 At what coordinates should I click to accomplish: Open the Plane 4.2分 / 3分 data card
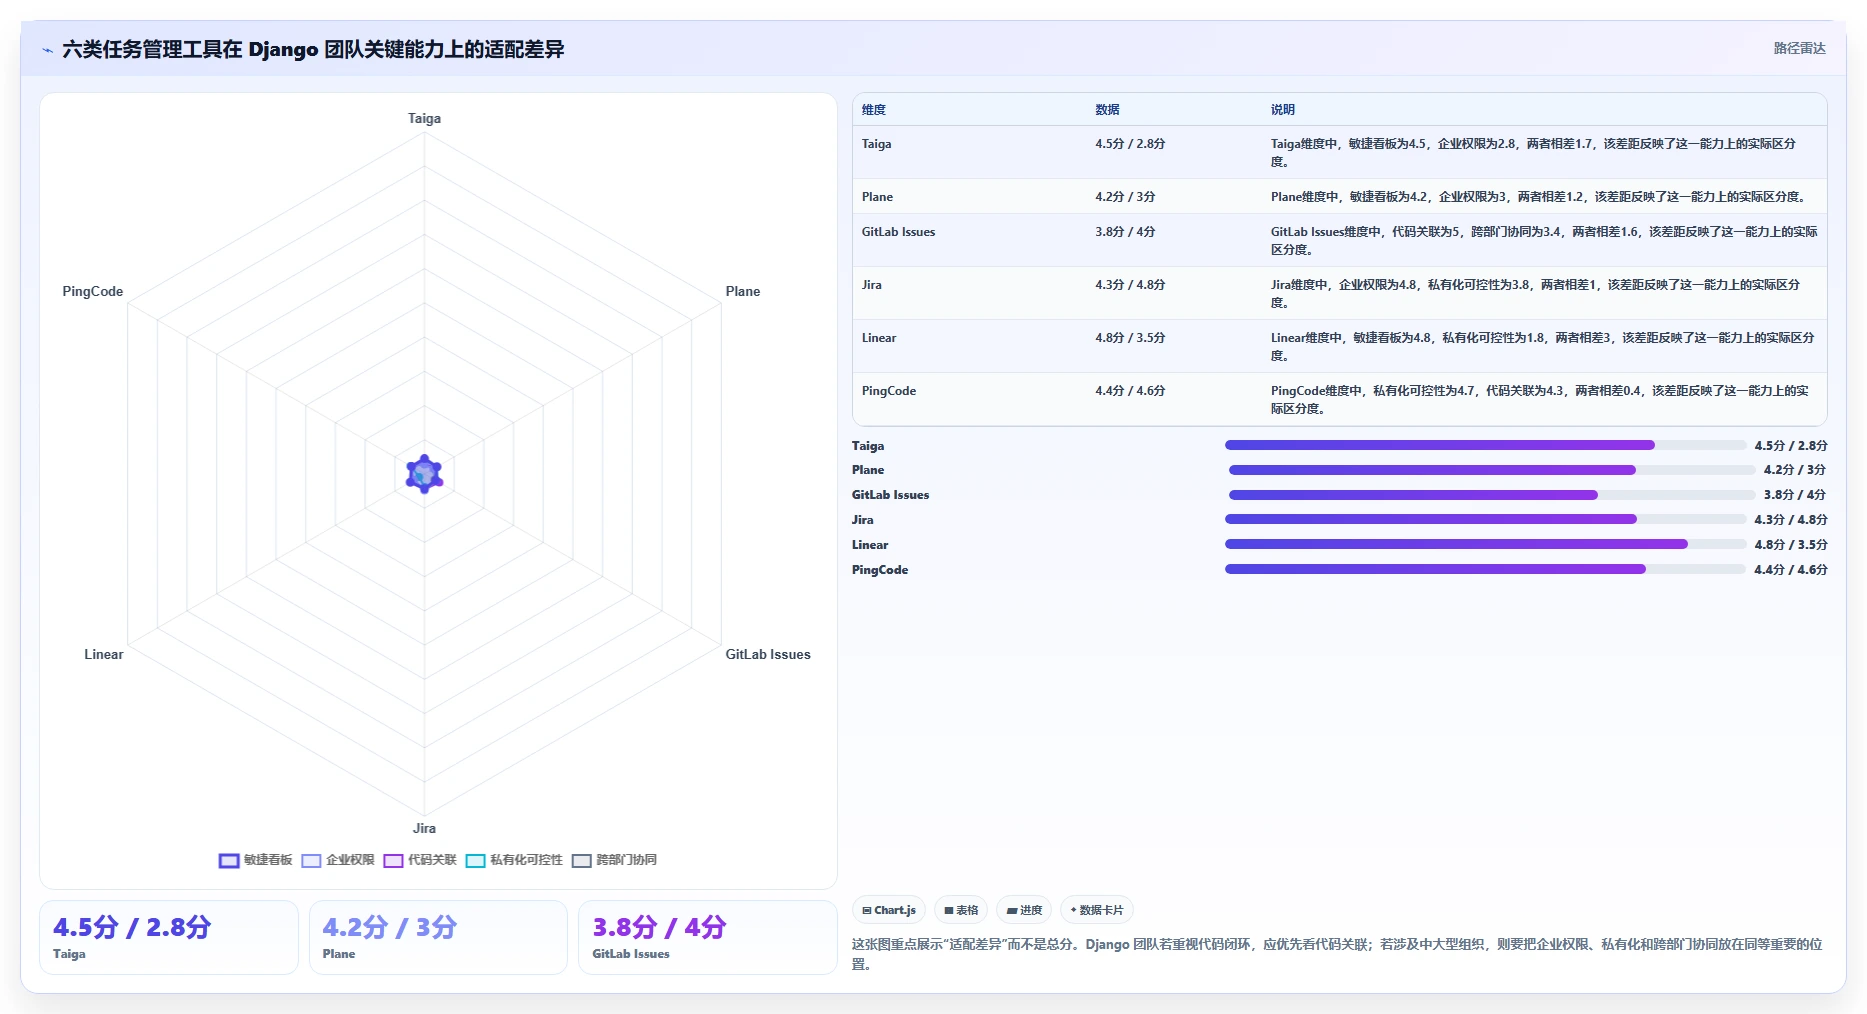[x=438, y=937]
